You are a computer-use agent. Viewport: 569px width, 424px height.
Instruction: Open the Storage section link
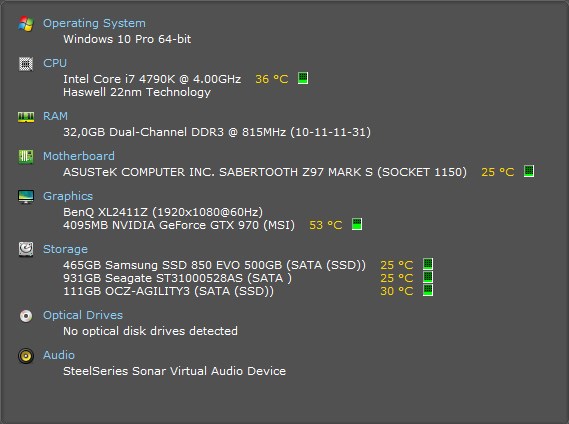65,249
